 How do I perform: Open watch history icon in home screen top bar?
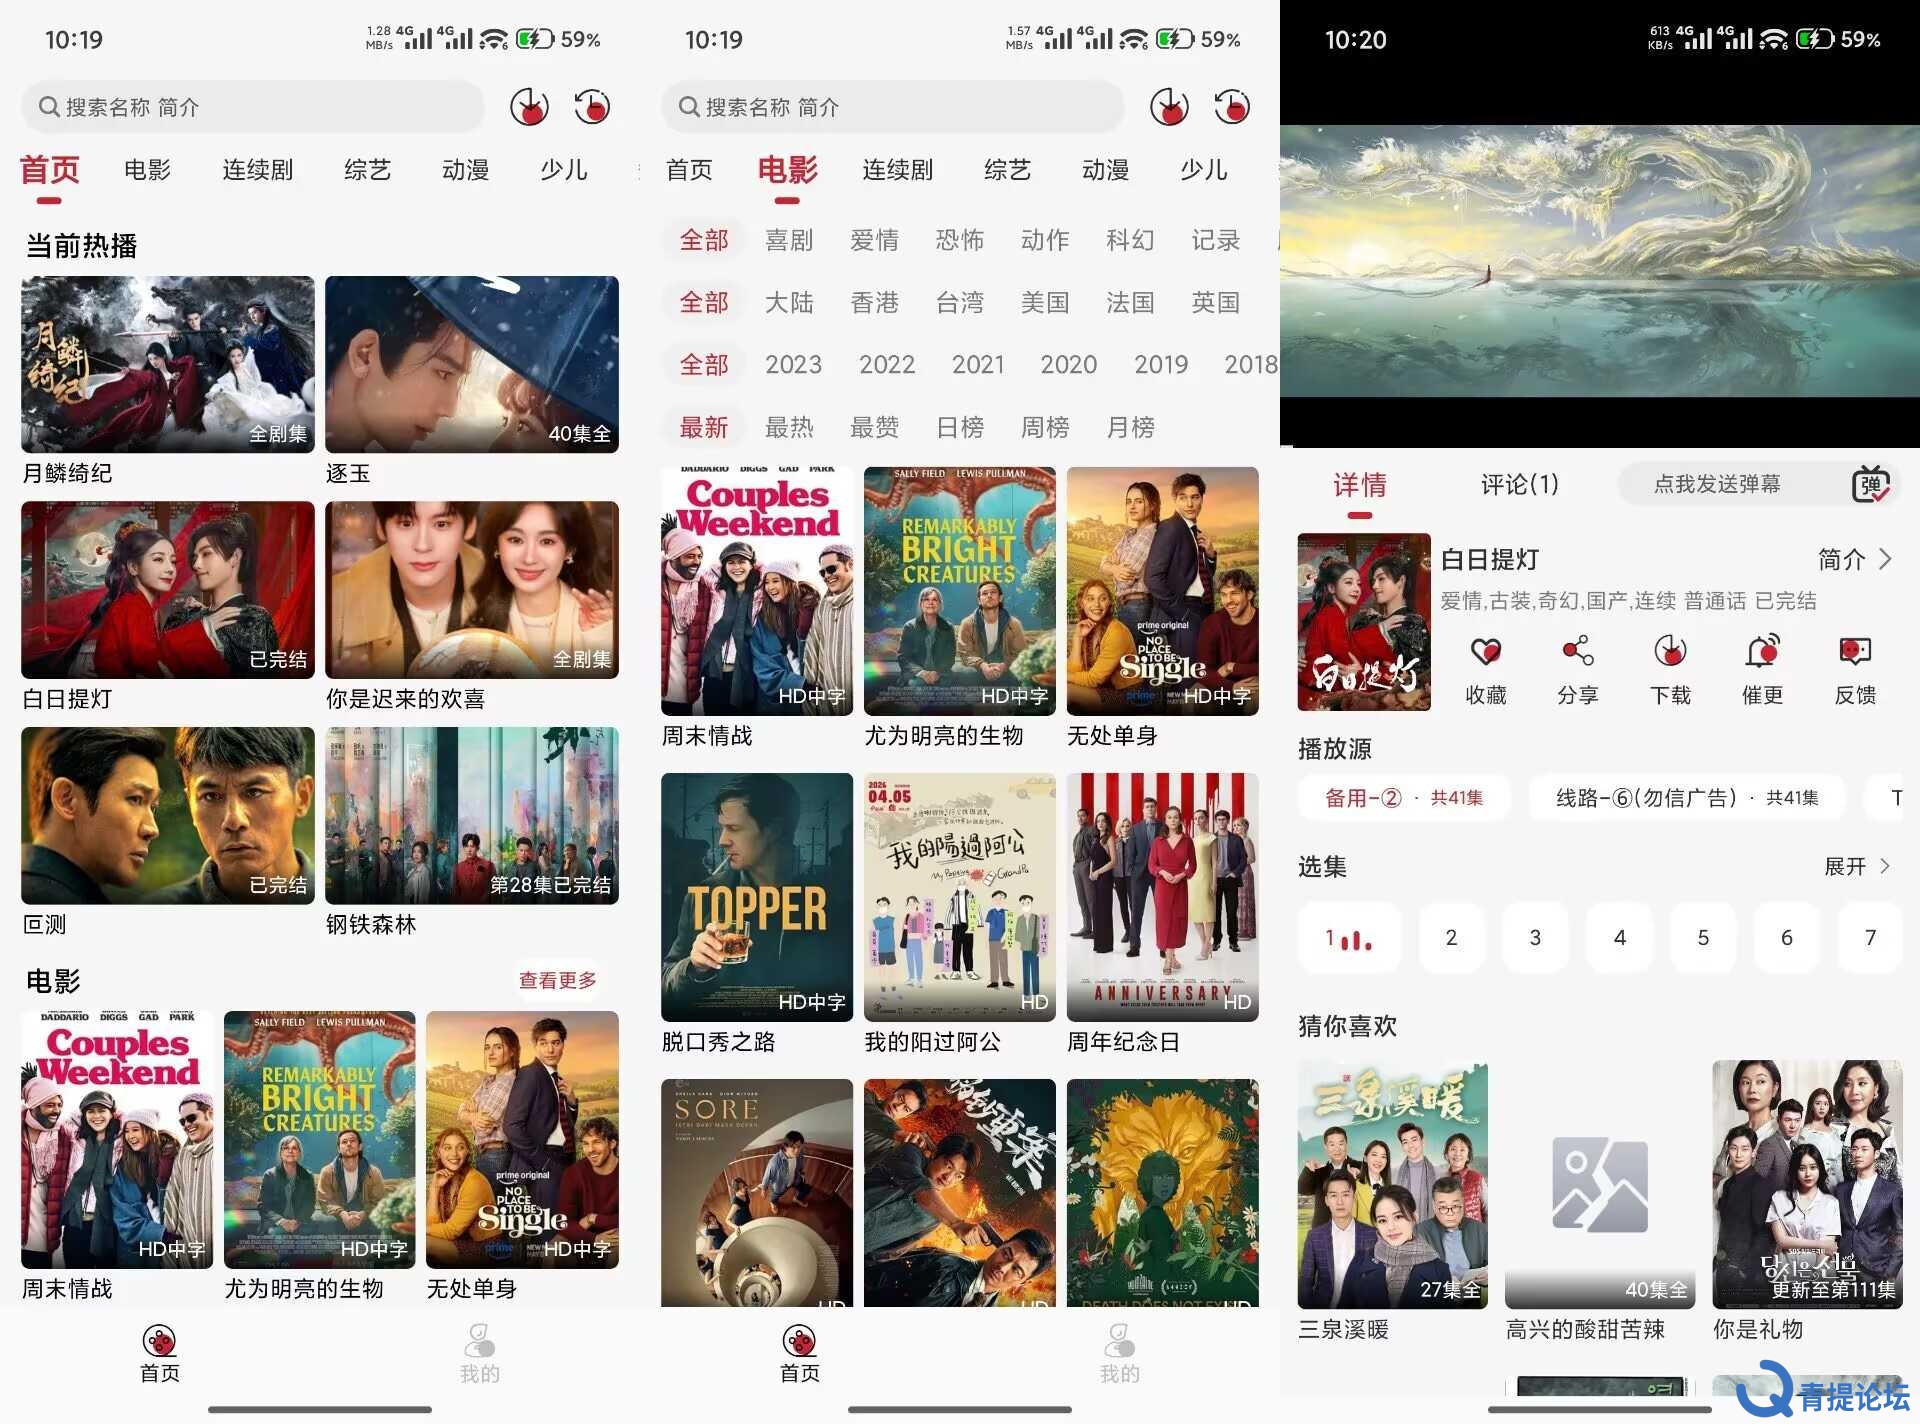point(592,106)
